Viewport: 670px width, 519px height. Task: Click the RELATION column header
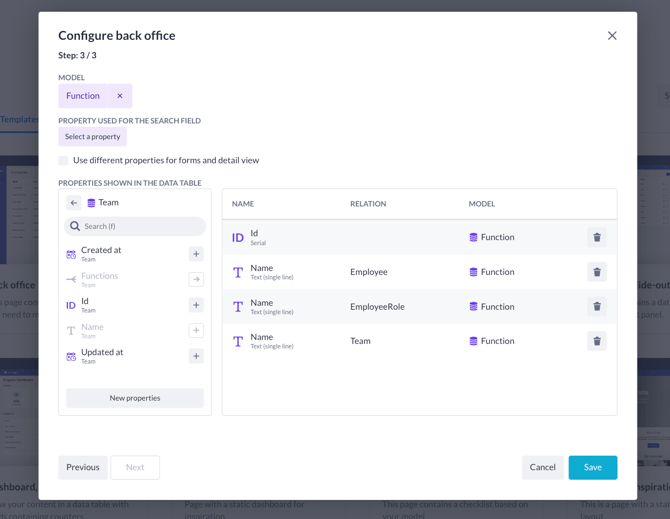tap(368, 204)
